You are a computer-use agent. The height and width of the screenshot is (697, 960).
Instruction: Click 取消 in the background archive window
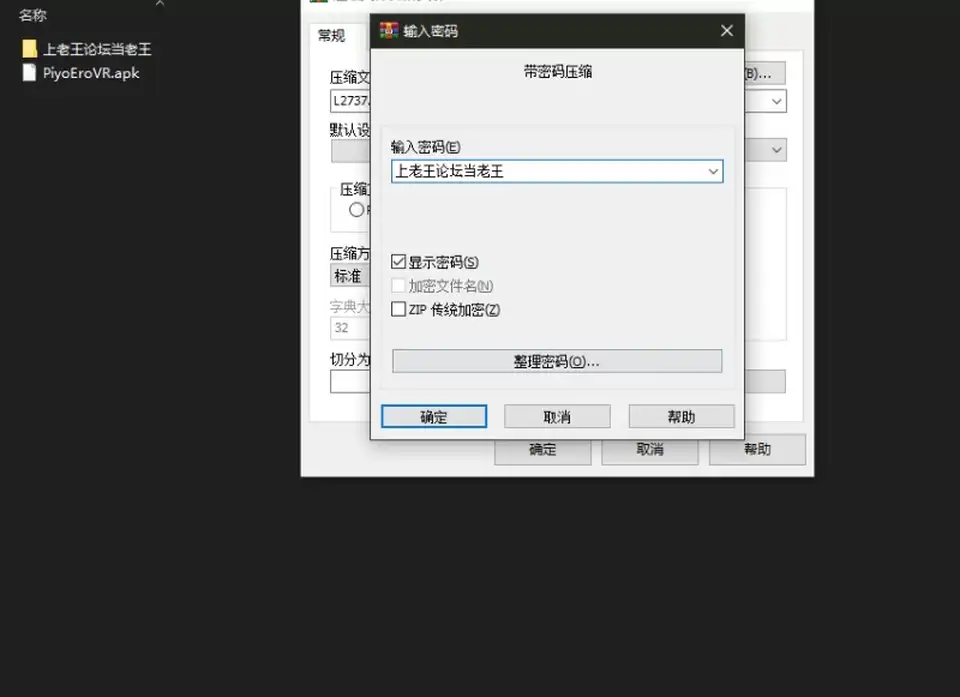[x=650, y=450]
